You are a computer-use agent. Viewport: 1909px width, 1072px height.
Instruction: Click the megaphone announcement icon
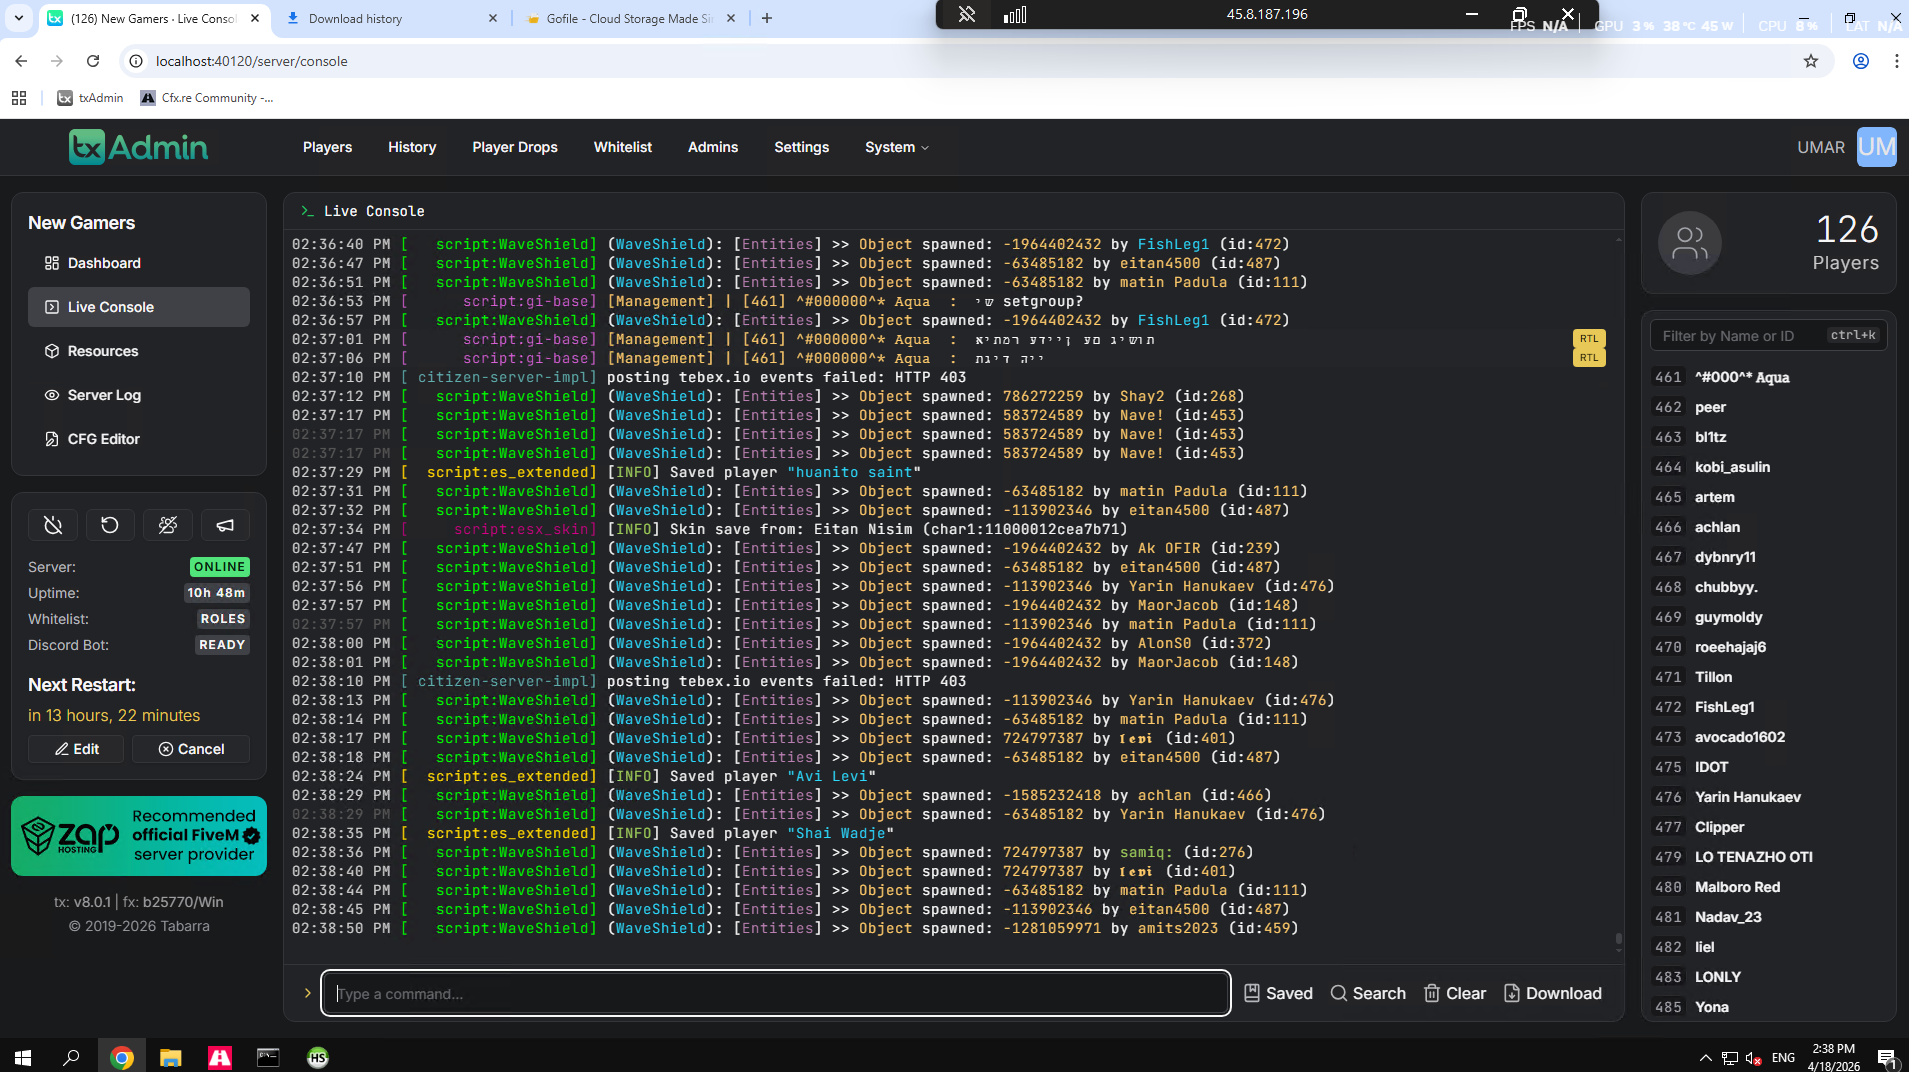pos(225,525)
